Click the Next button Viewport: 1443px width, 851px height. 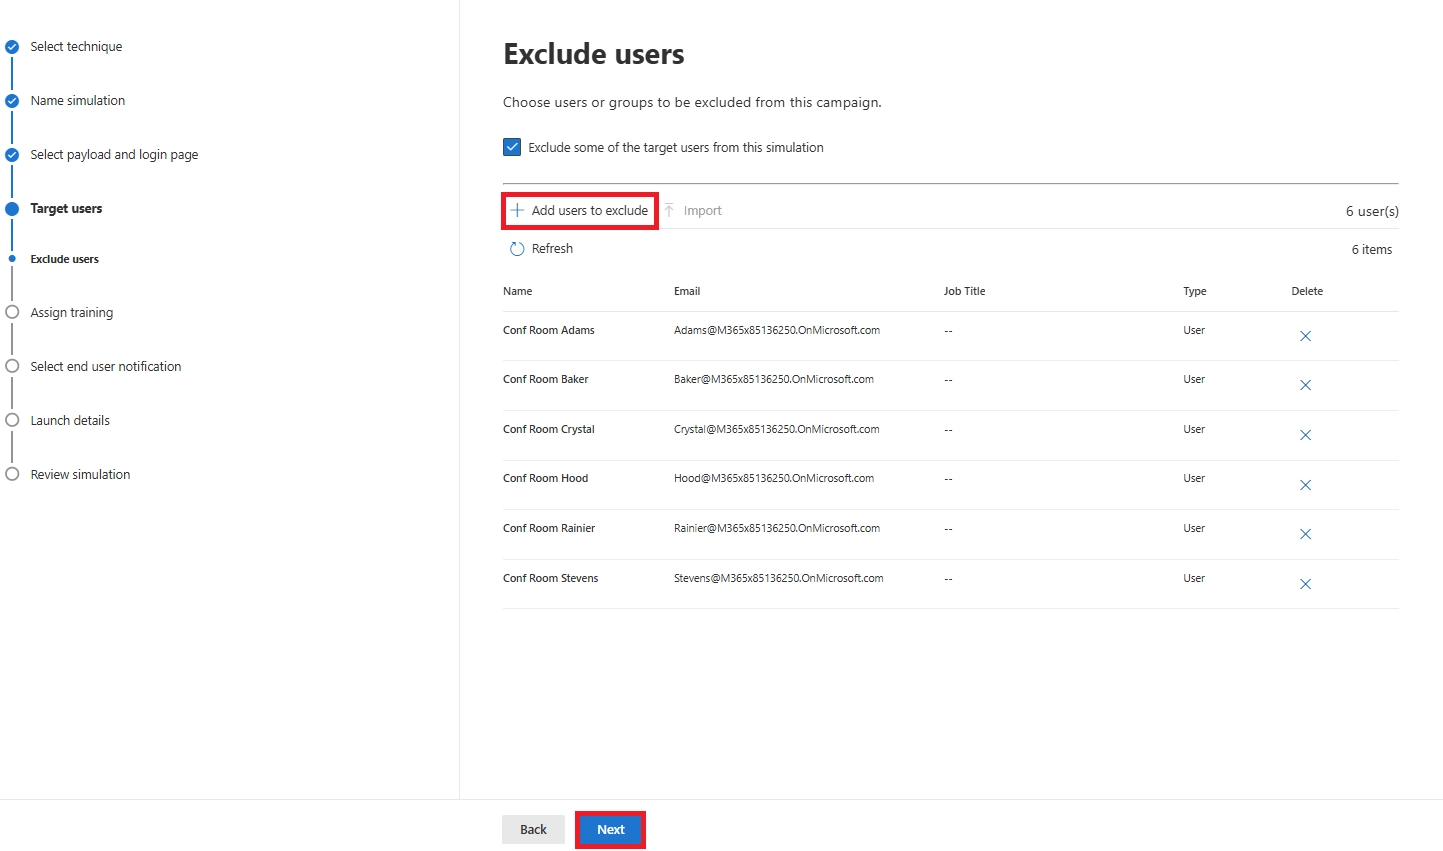point(610,829)
